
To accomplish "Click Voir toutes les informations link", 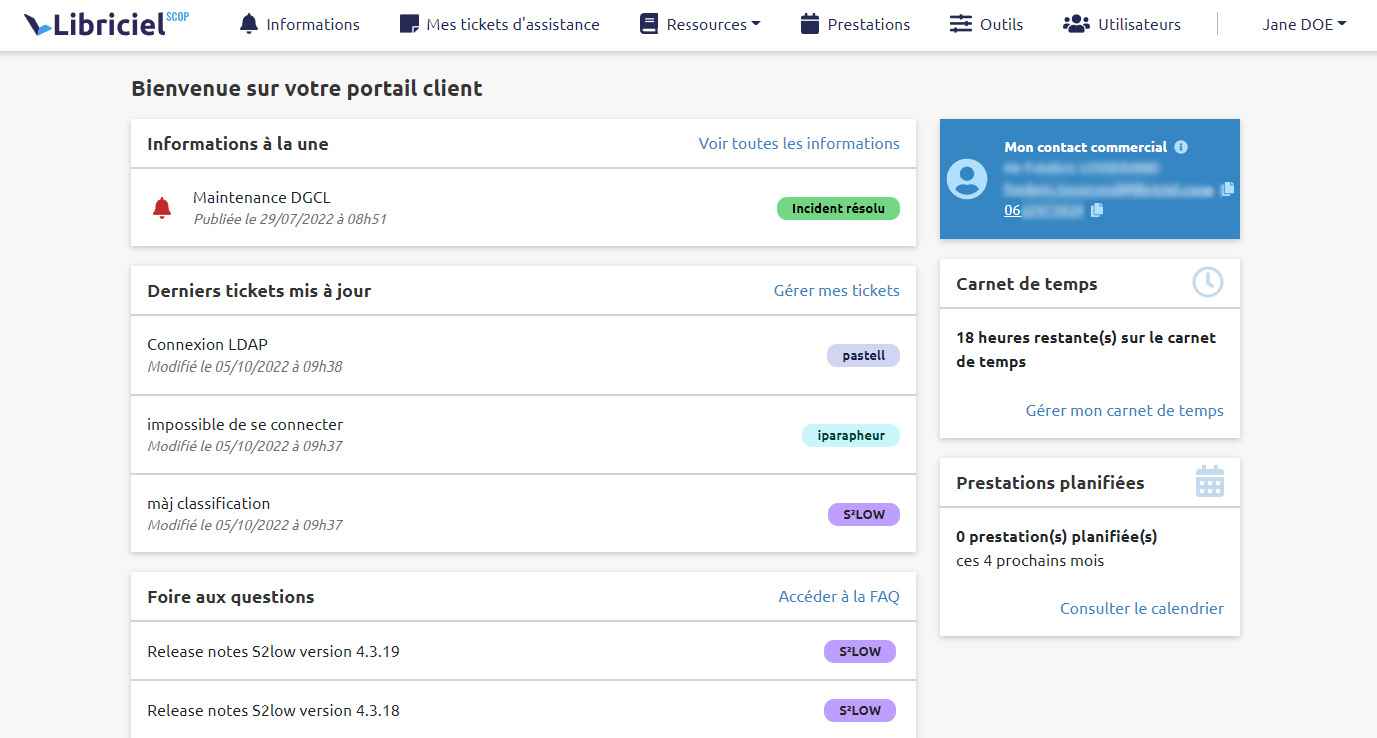I will [x=799, y=143].
